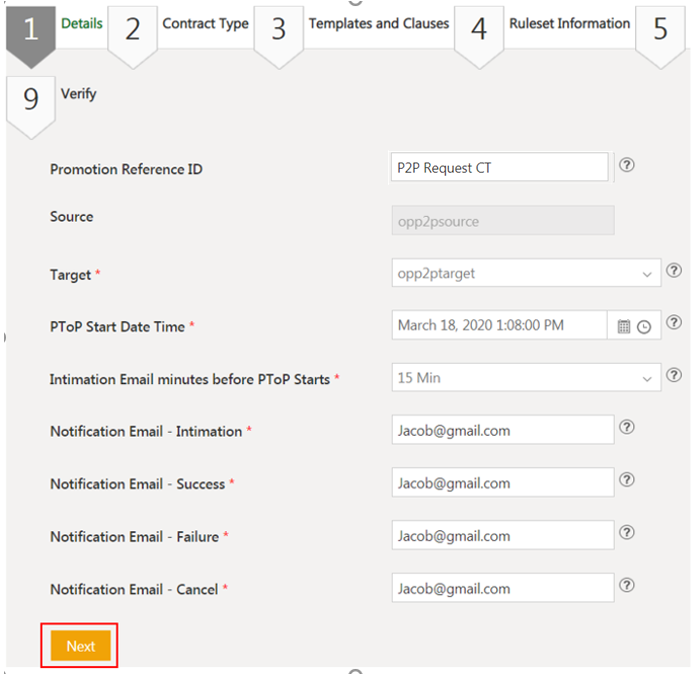This screenshot has height=681, width=692.
Task: Click the PToP Start Date Time field
Action: pyautogui.click(x=498, y=325)
